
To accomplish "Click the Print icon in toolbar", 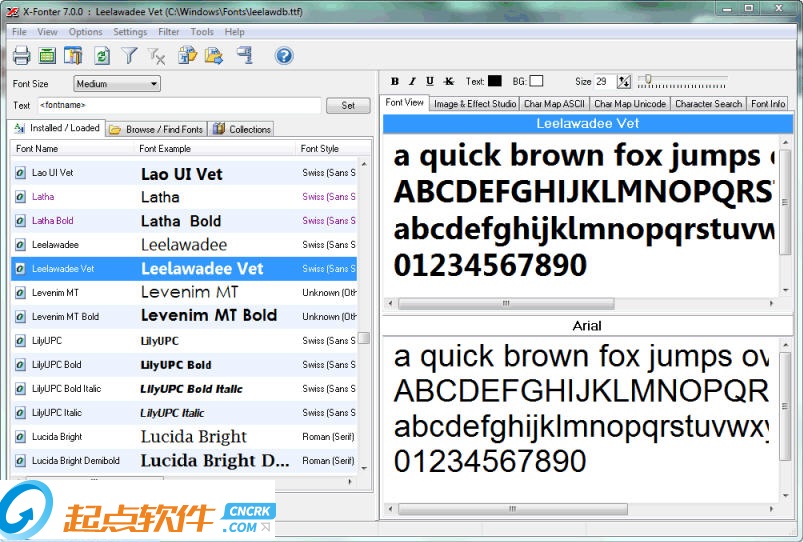I will (x=21, y=55).
